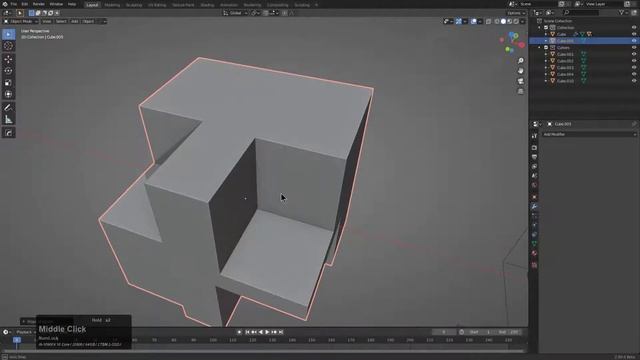
Task: Toggle viewport gizmos button
Action: click(x=458, y=21)
